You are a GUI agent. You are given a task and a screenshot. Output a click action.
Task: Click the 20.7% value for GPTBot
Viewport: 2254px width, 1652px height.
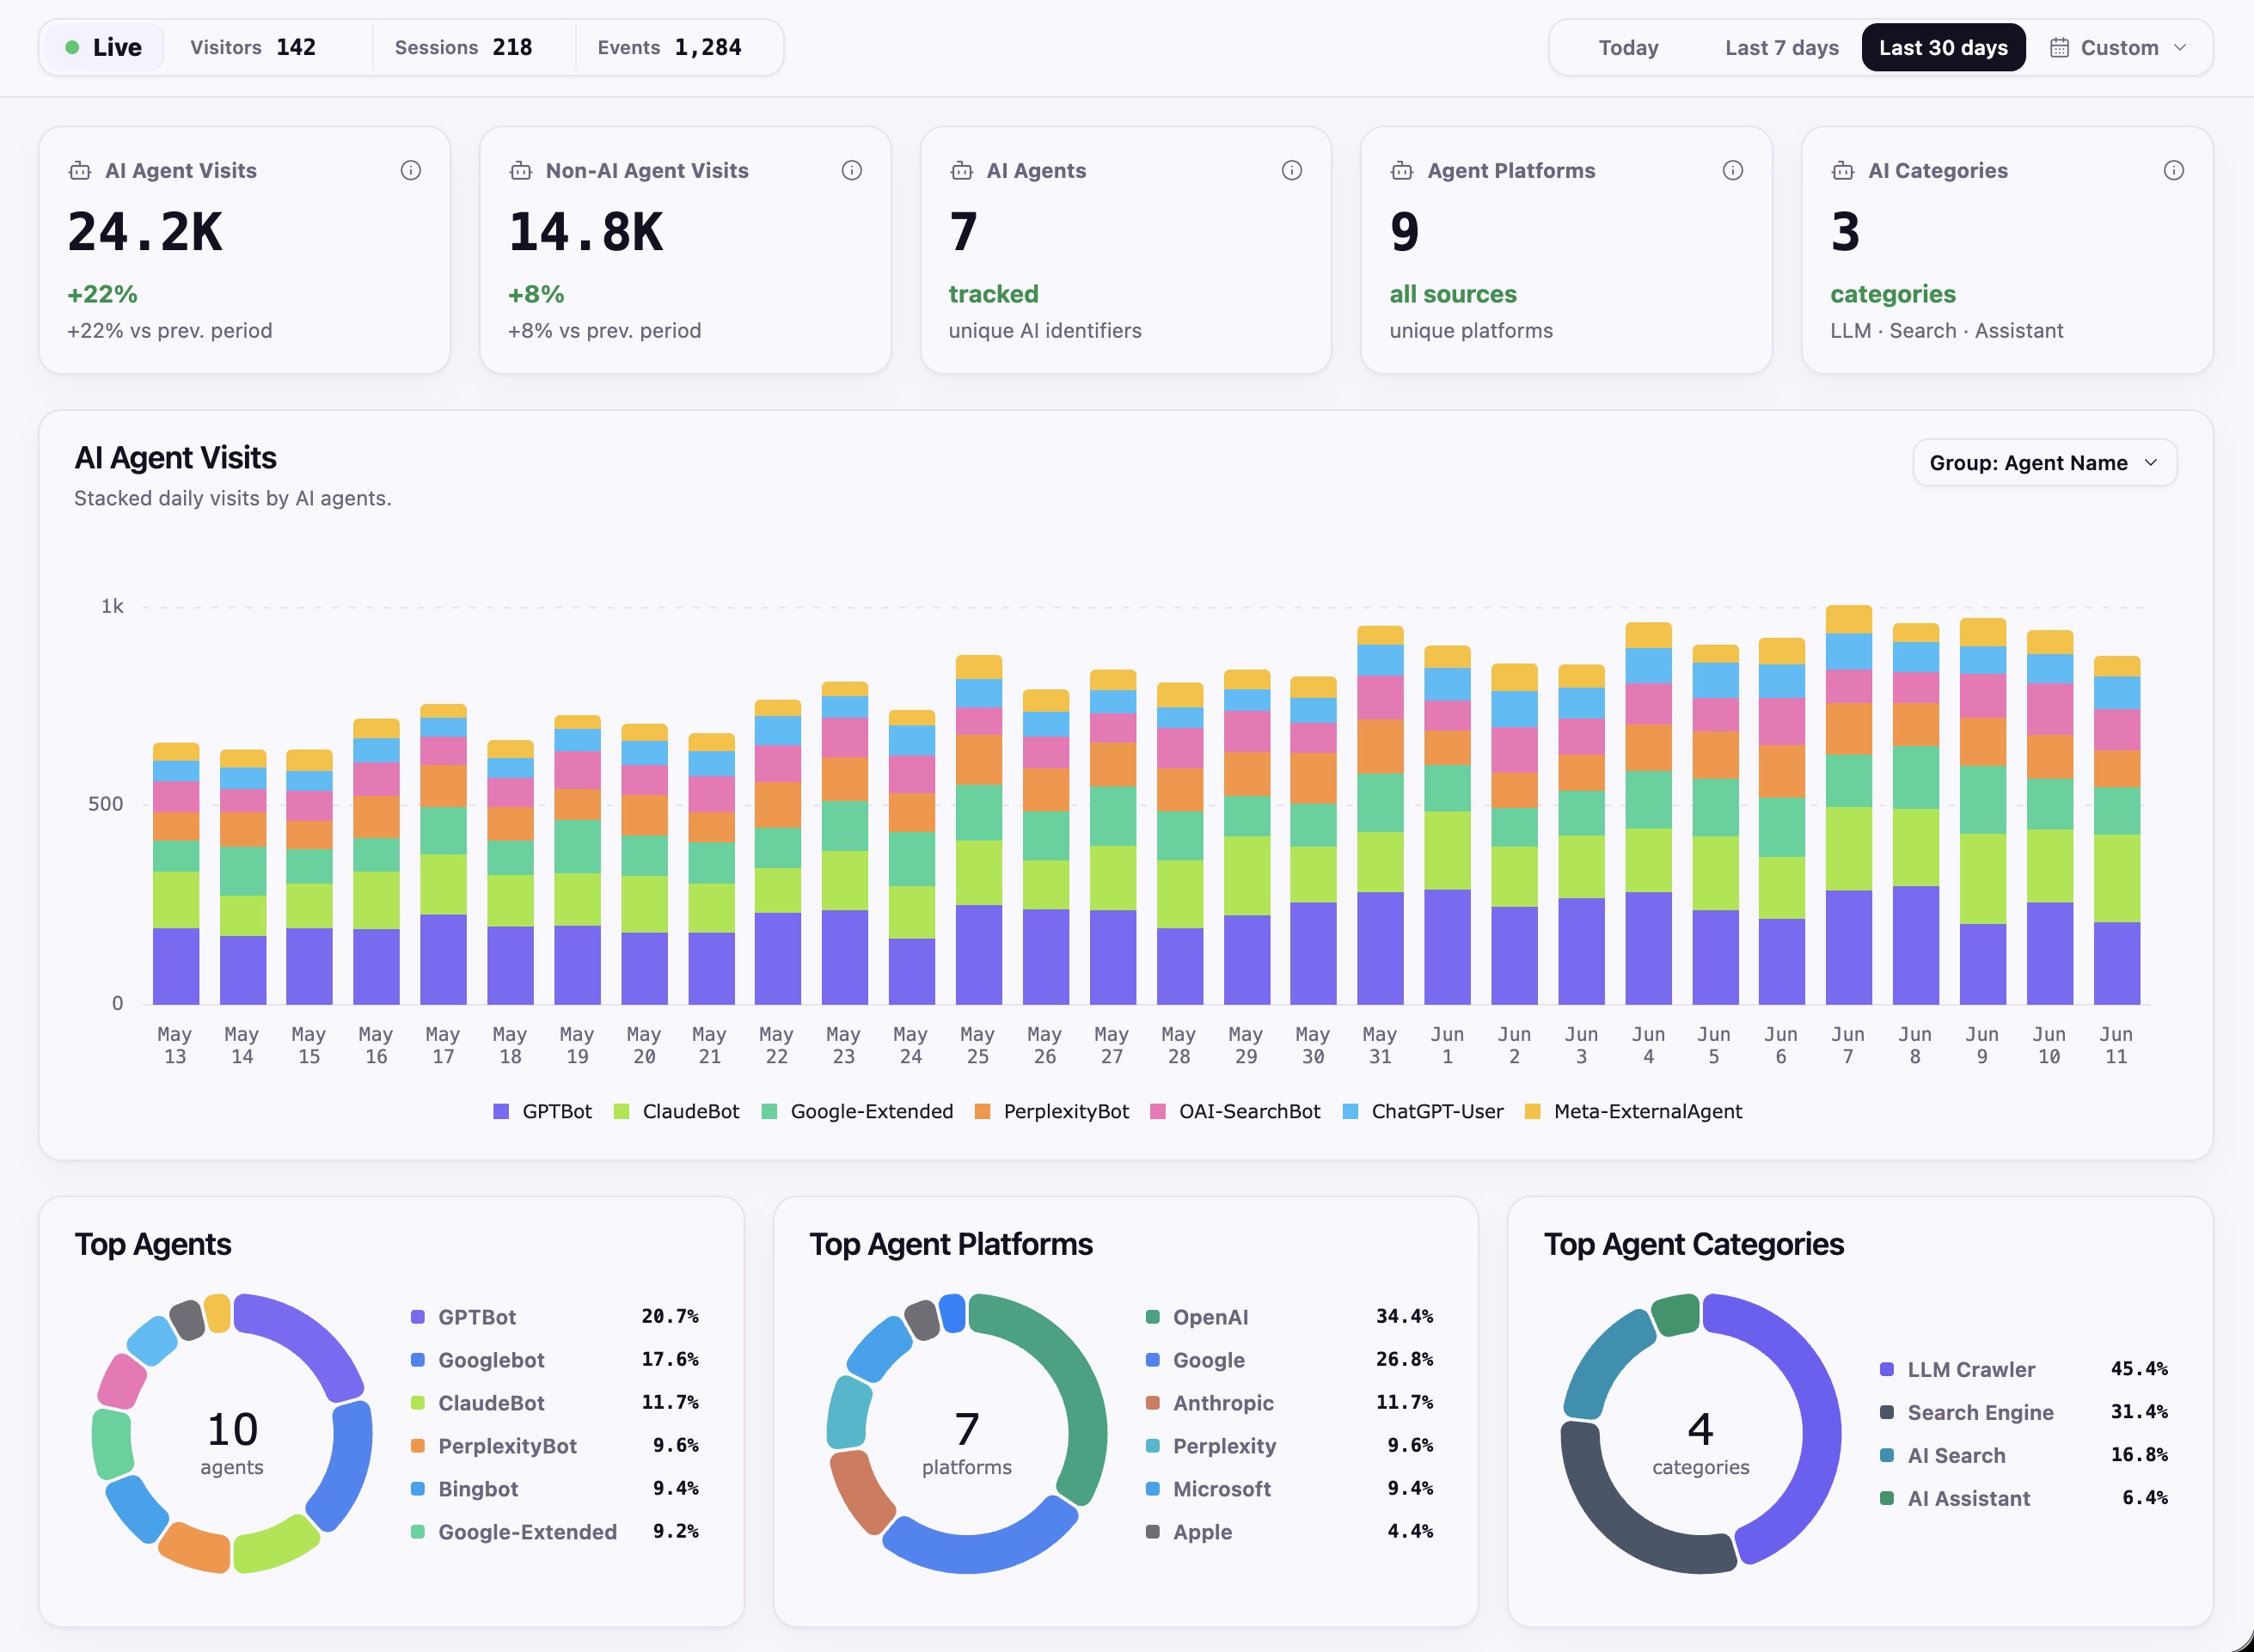670,1316
